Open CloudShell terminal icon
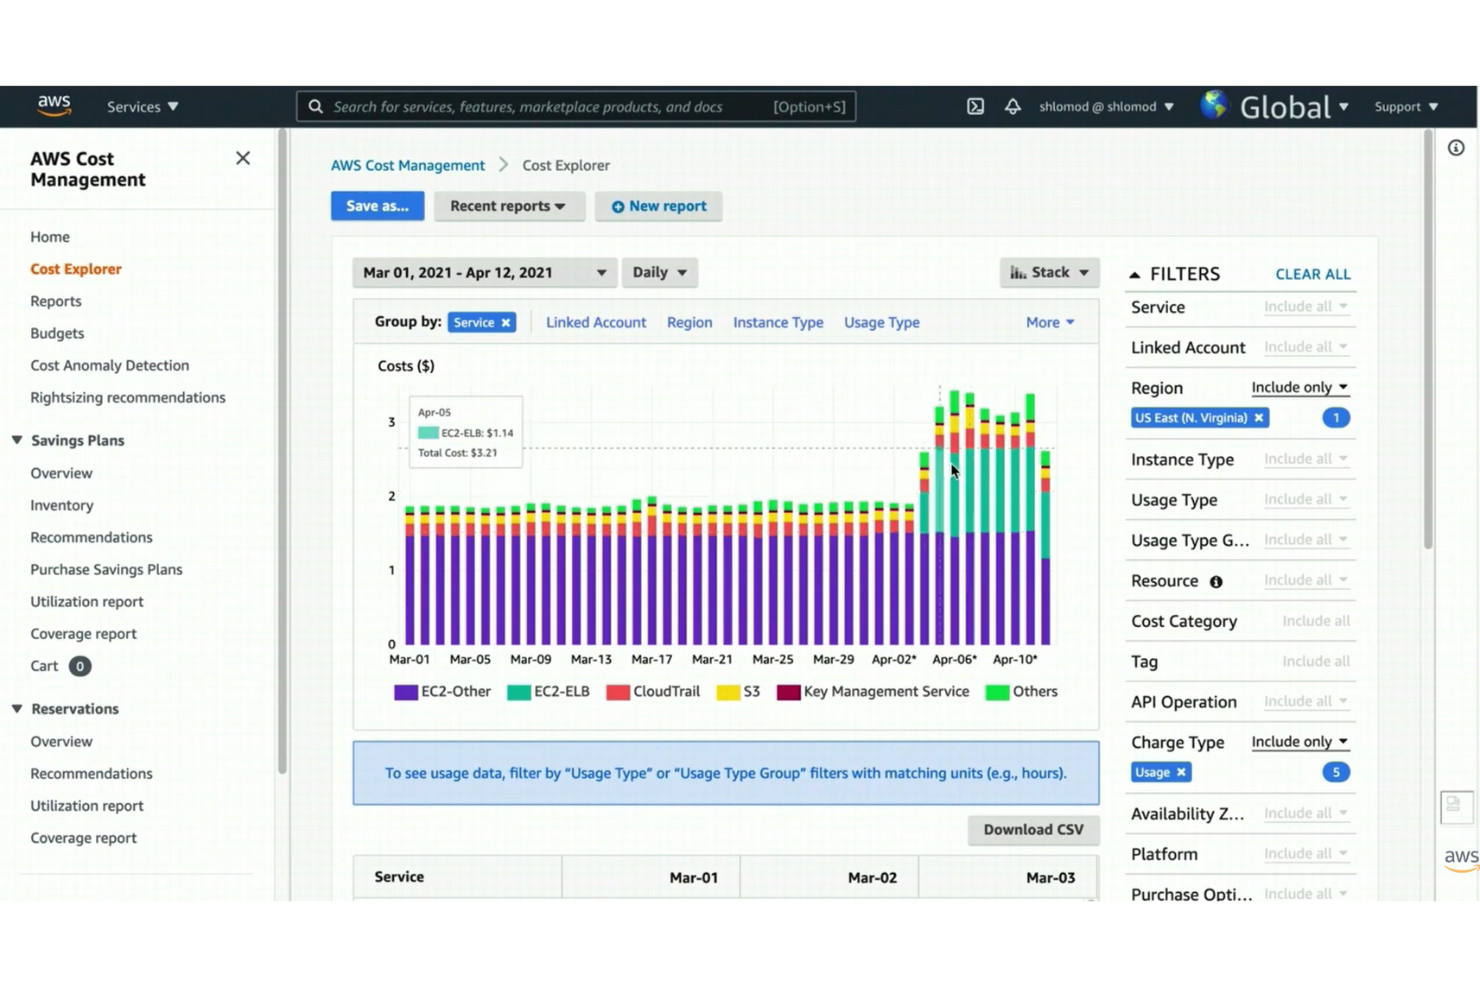Image resolution: width=1480 pixels, height=987 pixels. pos(975,106)
